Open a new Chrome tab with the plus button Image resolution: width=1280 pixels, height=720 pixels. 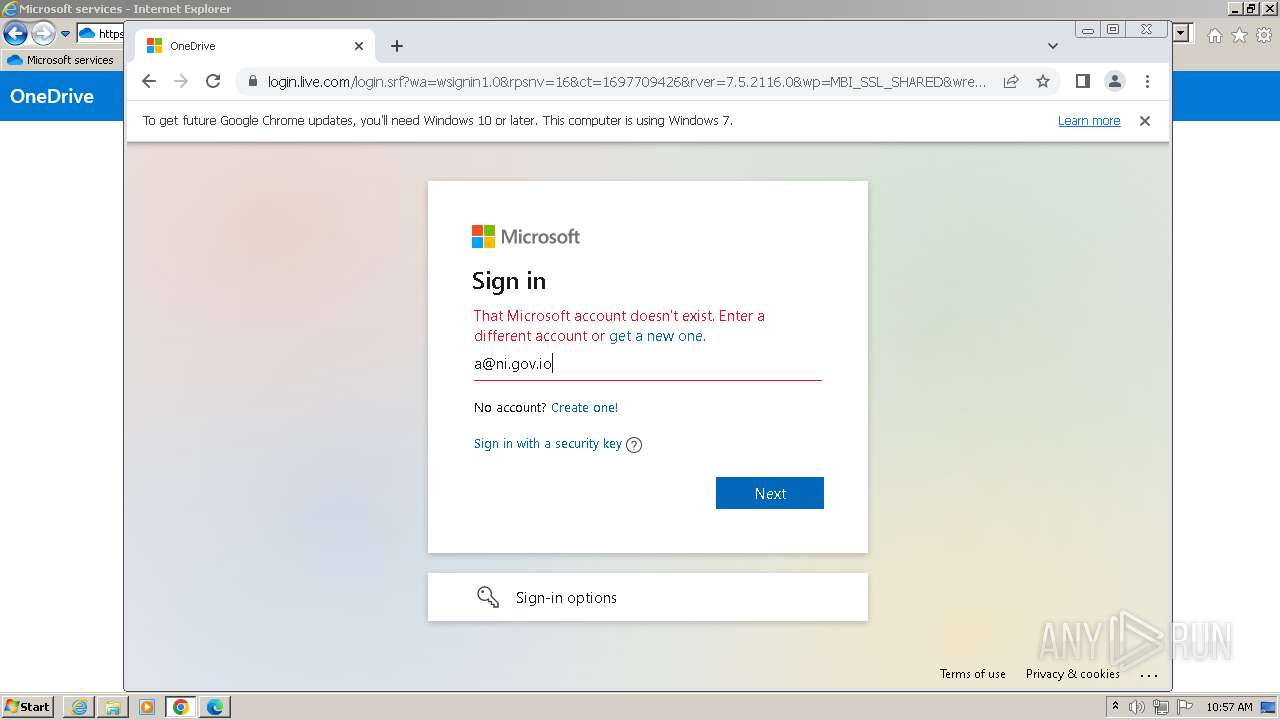[397, 46]
